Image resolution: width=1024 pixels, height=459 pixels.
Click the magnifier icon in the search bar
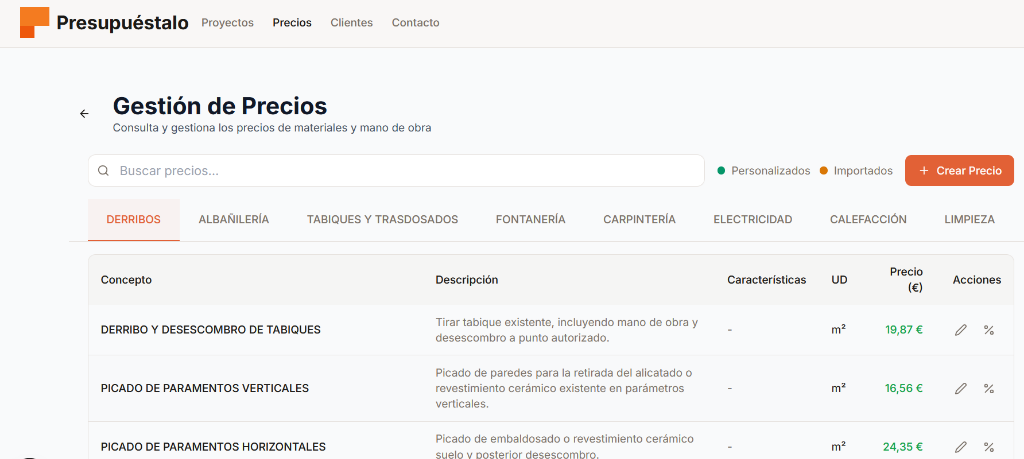[103, 170]
